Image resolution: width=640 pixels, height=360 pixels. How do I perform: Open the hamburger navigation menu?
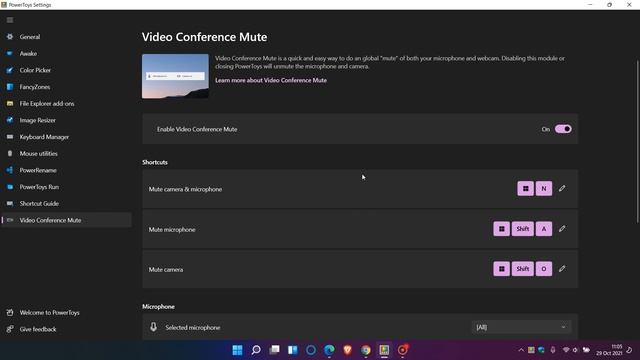click(10, 20)
